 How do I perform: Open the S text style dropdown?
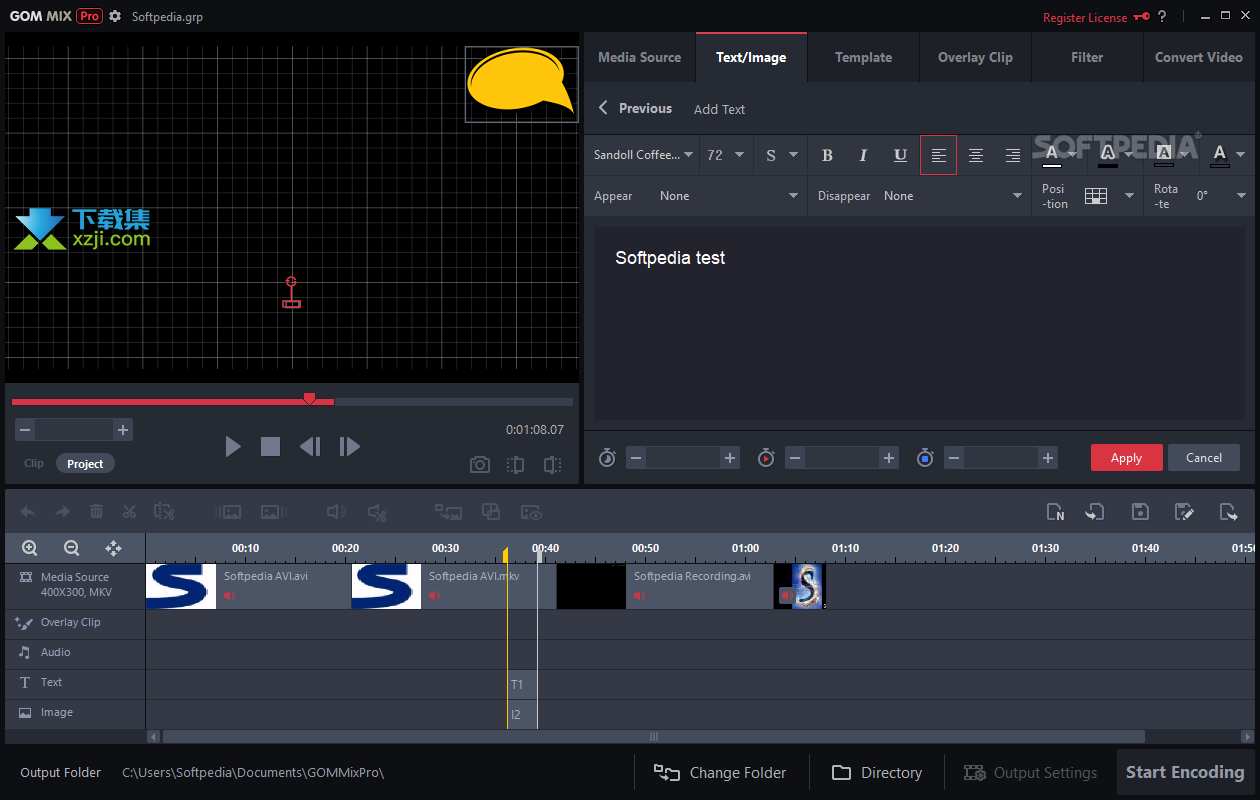click(x=781, y=155)
